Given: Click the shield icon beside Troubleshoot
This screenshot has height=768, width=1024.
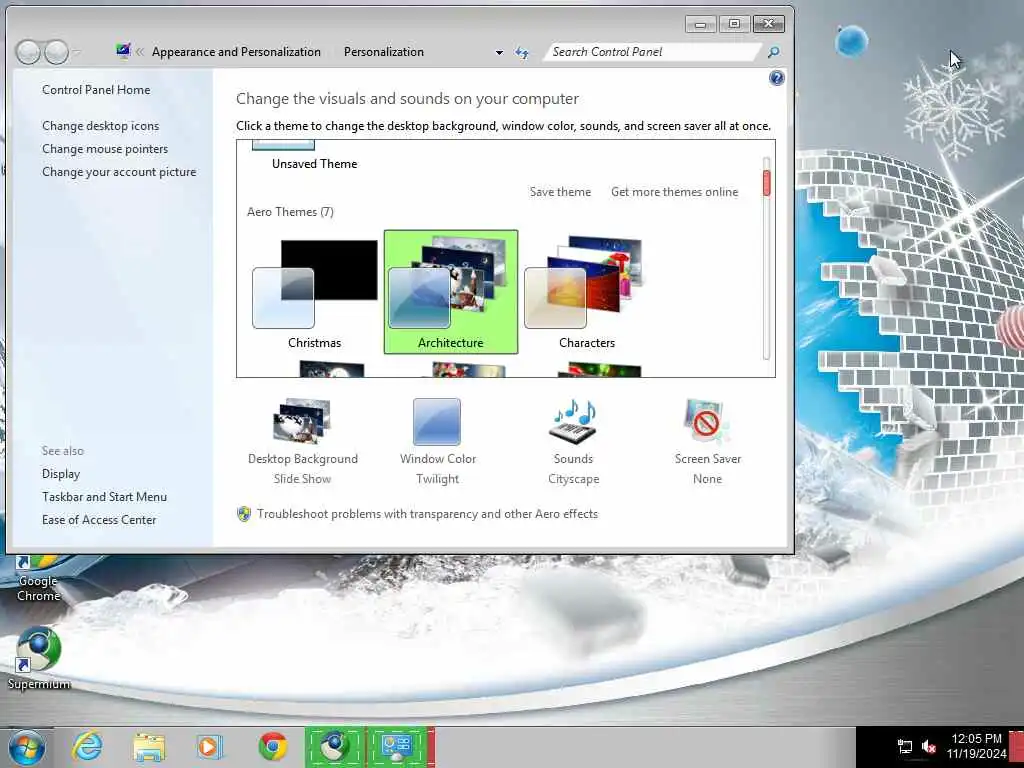Looking at the screenshot, I should pyautogui.click(x=244, y=514).
